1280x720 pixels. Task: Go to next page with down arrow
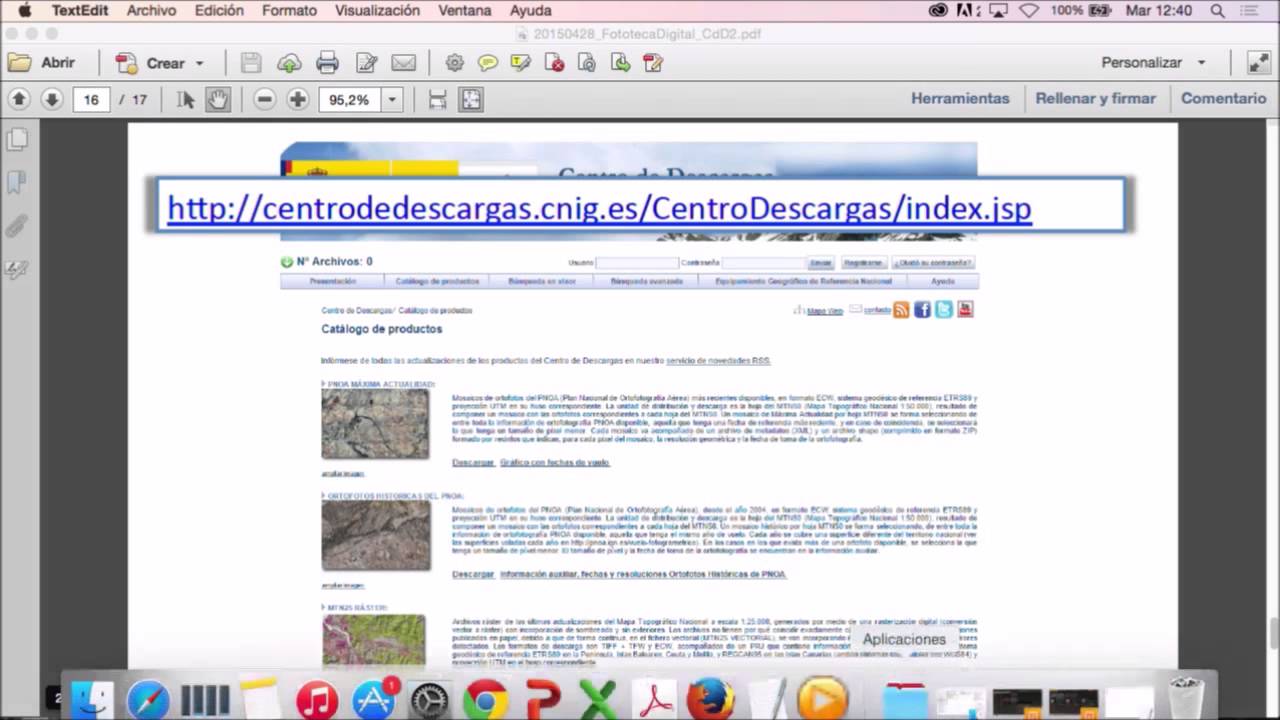point(52,99)
